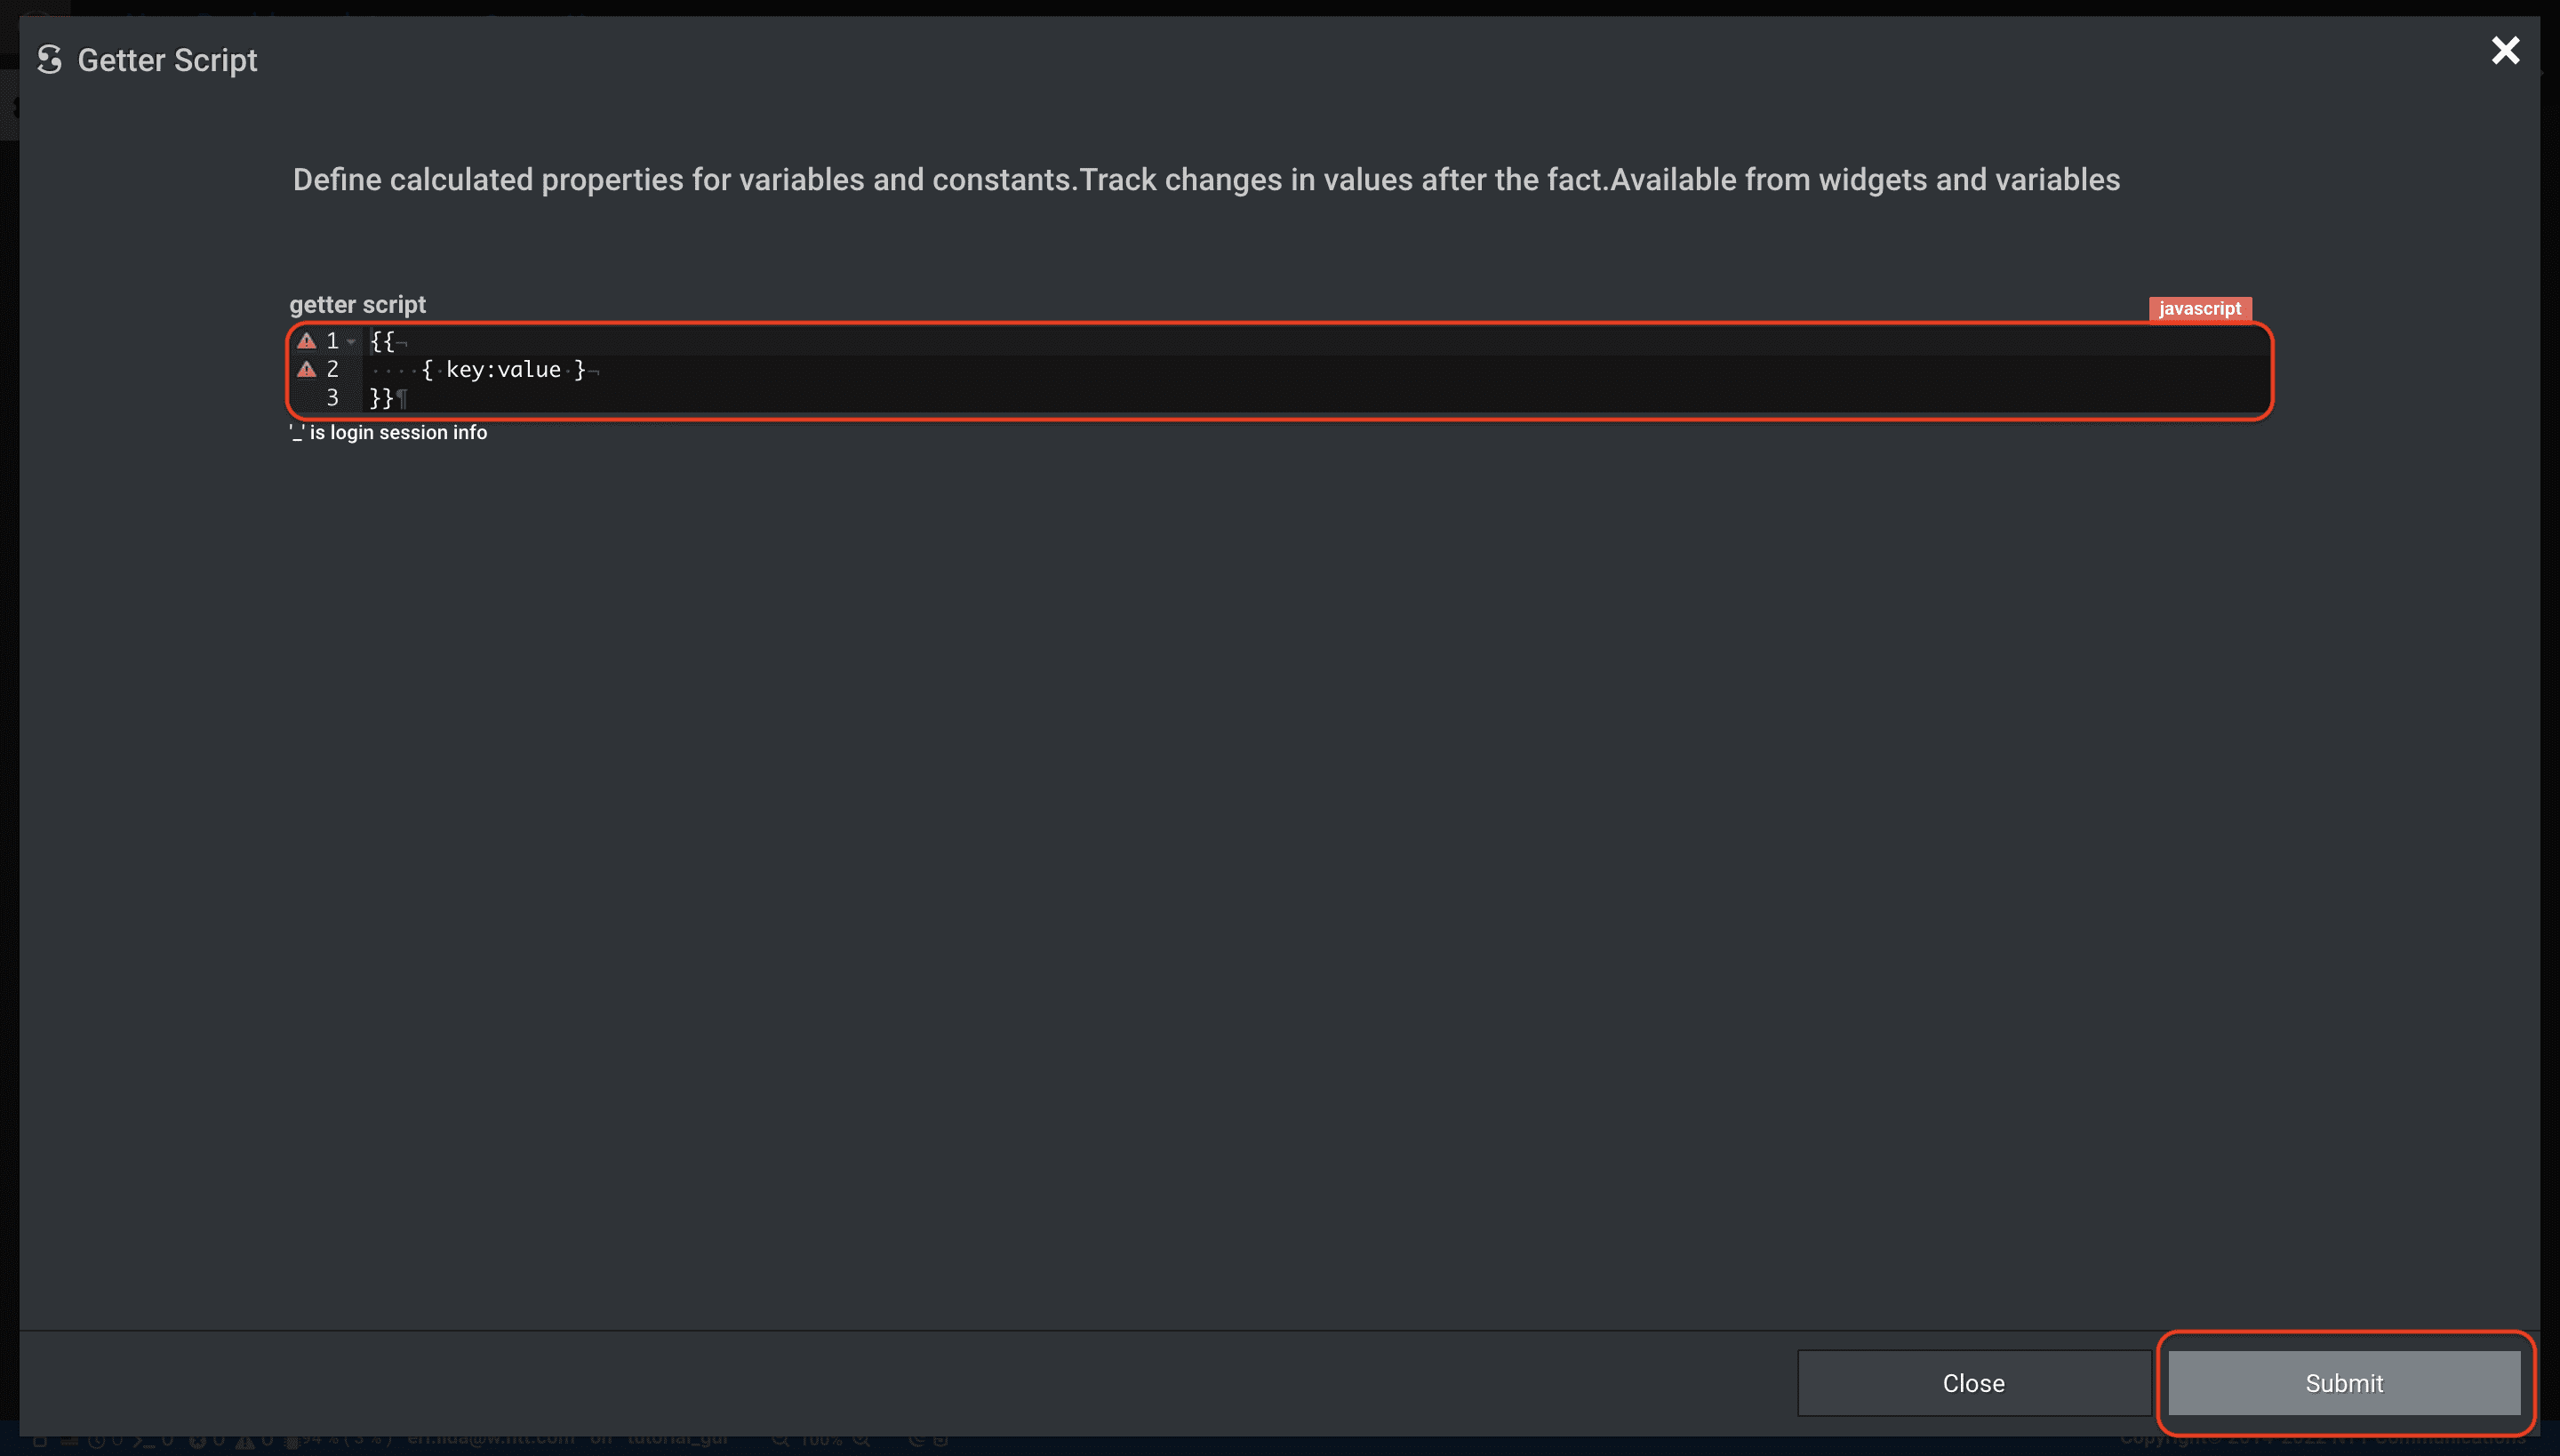Place cursor after the closing }} braces
Viewport: 2560px width, 1456px height.
coord(396,398)
